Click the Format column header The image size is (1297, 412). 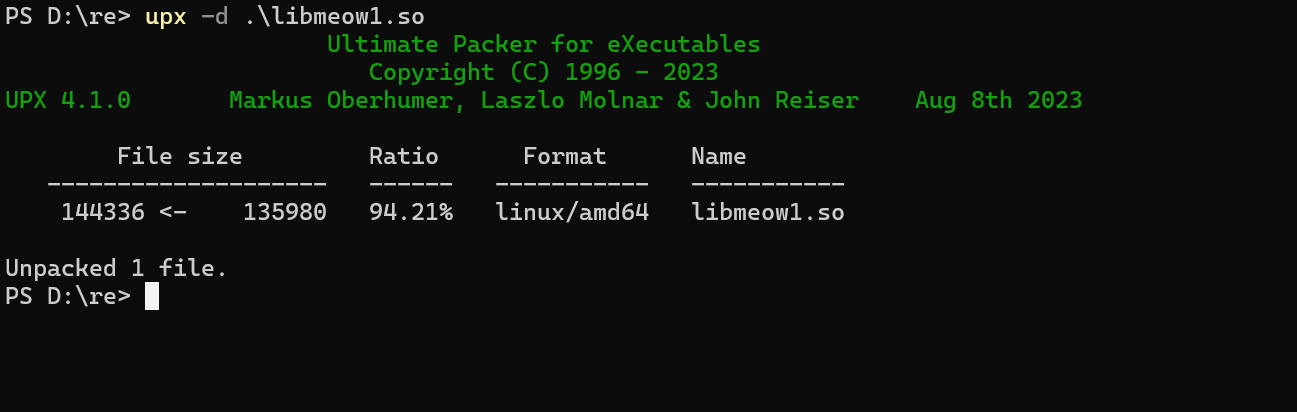coord(564,157)
